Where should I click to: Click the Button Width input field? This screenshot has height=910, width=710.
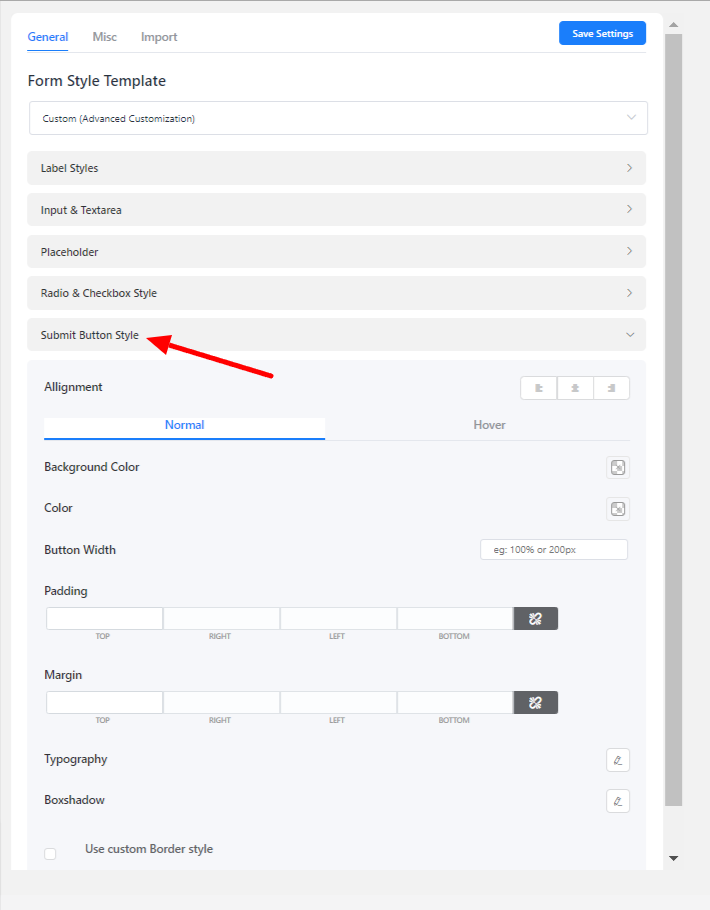pos(554,550)
